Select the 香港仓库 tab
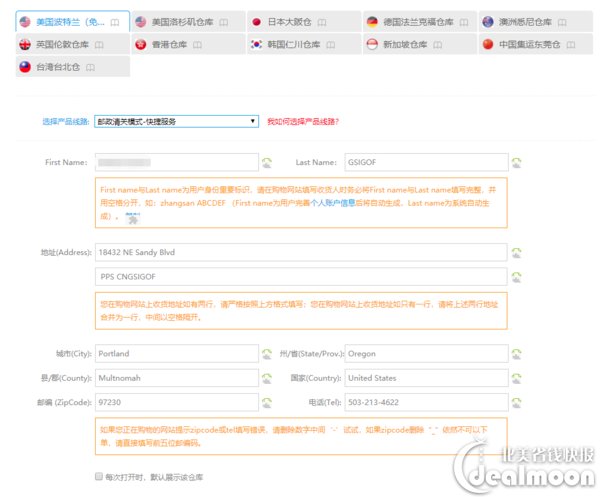The height and width of the screenshot is (497, 600). click(188, 44)
